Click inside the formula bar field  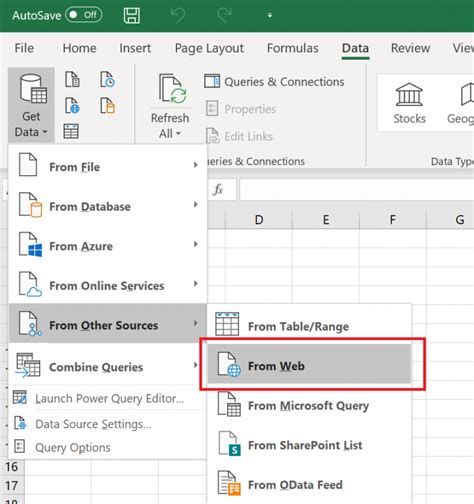(357, 189)
